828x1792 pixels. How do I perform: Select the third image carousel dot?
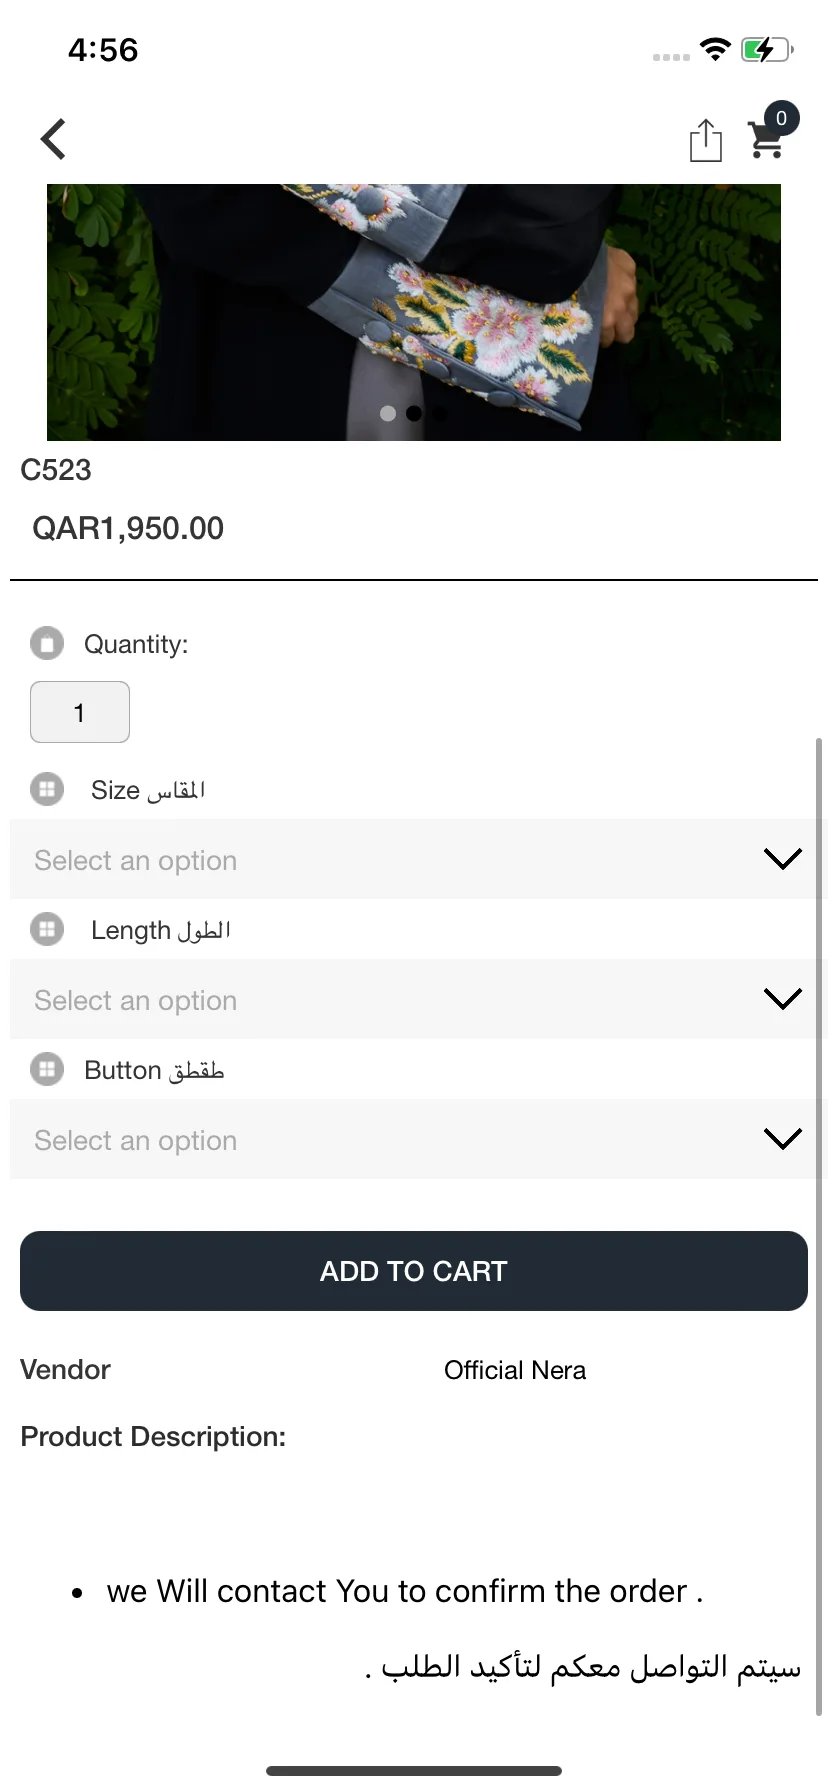(x=440, y=413)
